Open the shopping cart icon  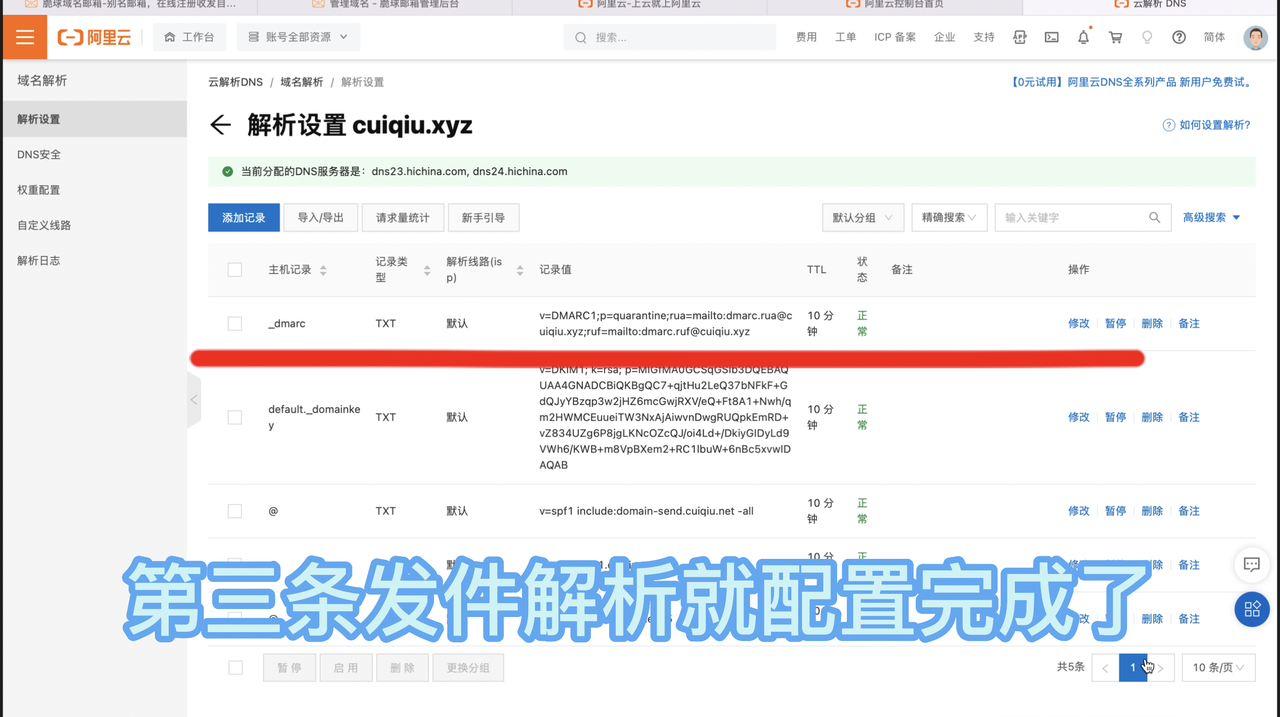point(1115,37)
